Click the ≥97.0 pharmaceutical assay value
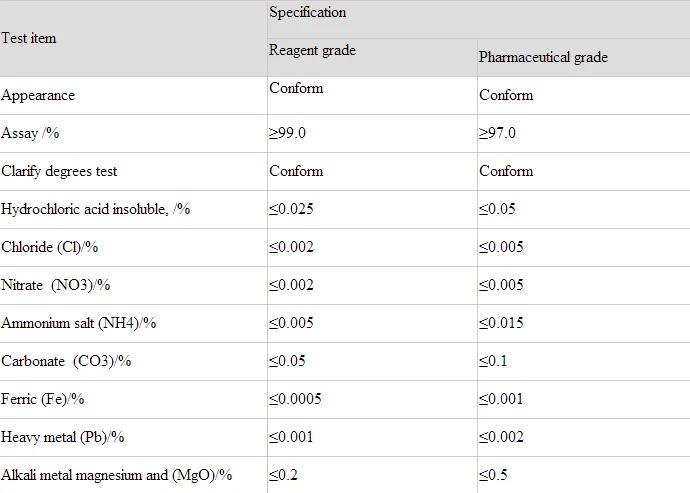 coord(501,133)
